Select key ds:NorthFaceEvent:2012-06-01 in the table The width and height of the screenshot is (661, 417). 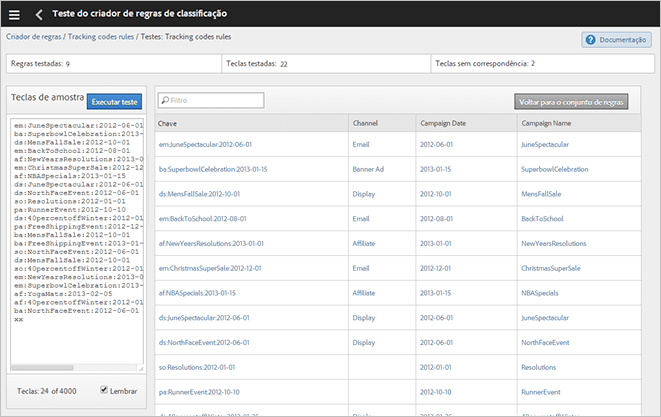204,342
